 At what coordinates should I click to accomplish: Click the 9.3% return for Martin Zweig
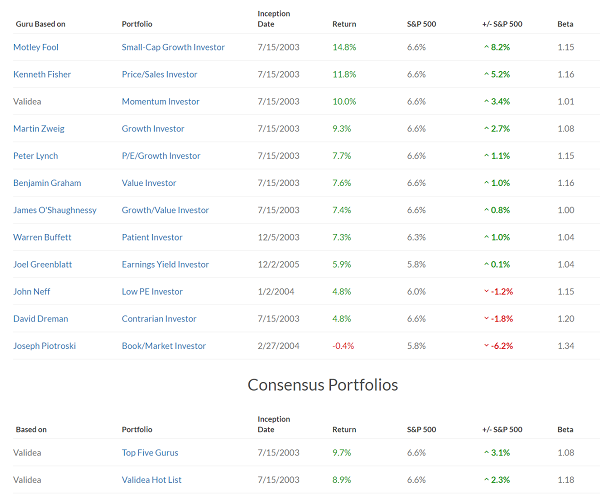[x=342, y=129]
